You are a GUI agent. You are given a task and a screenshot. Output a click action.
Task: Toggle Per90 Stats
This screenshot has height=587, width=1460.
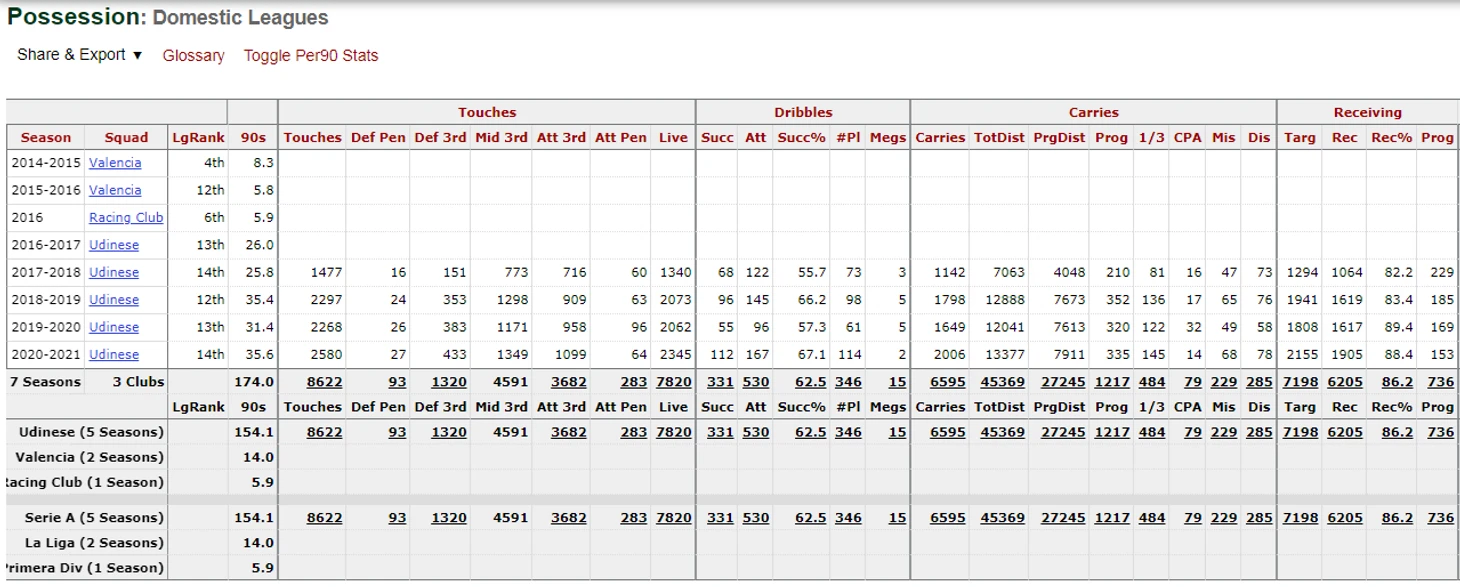[311, 56]
